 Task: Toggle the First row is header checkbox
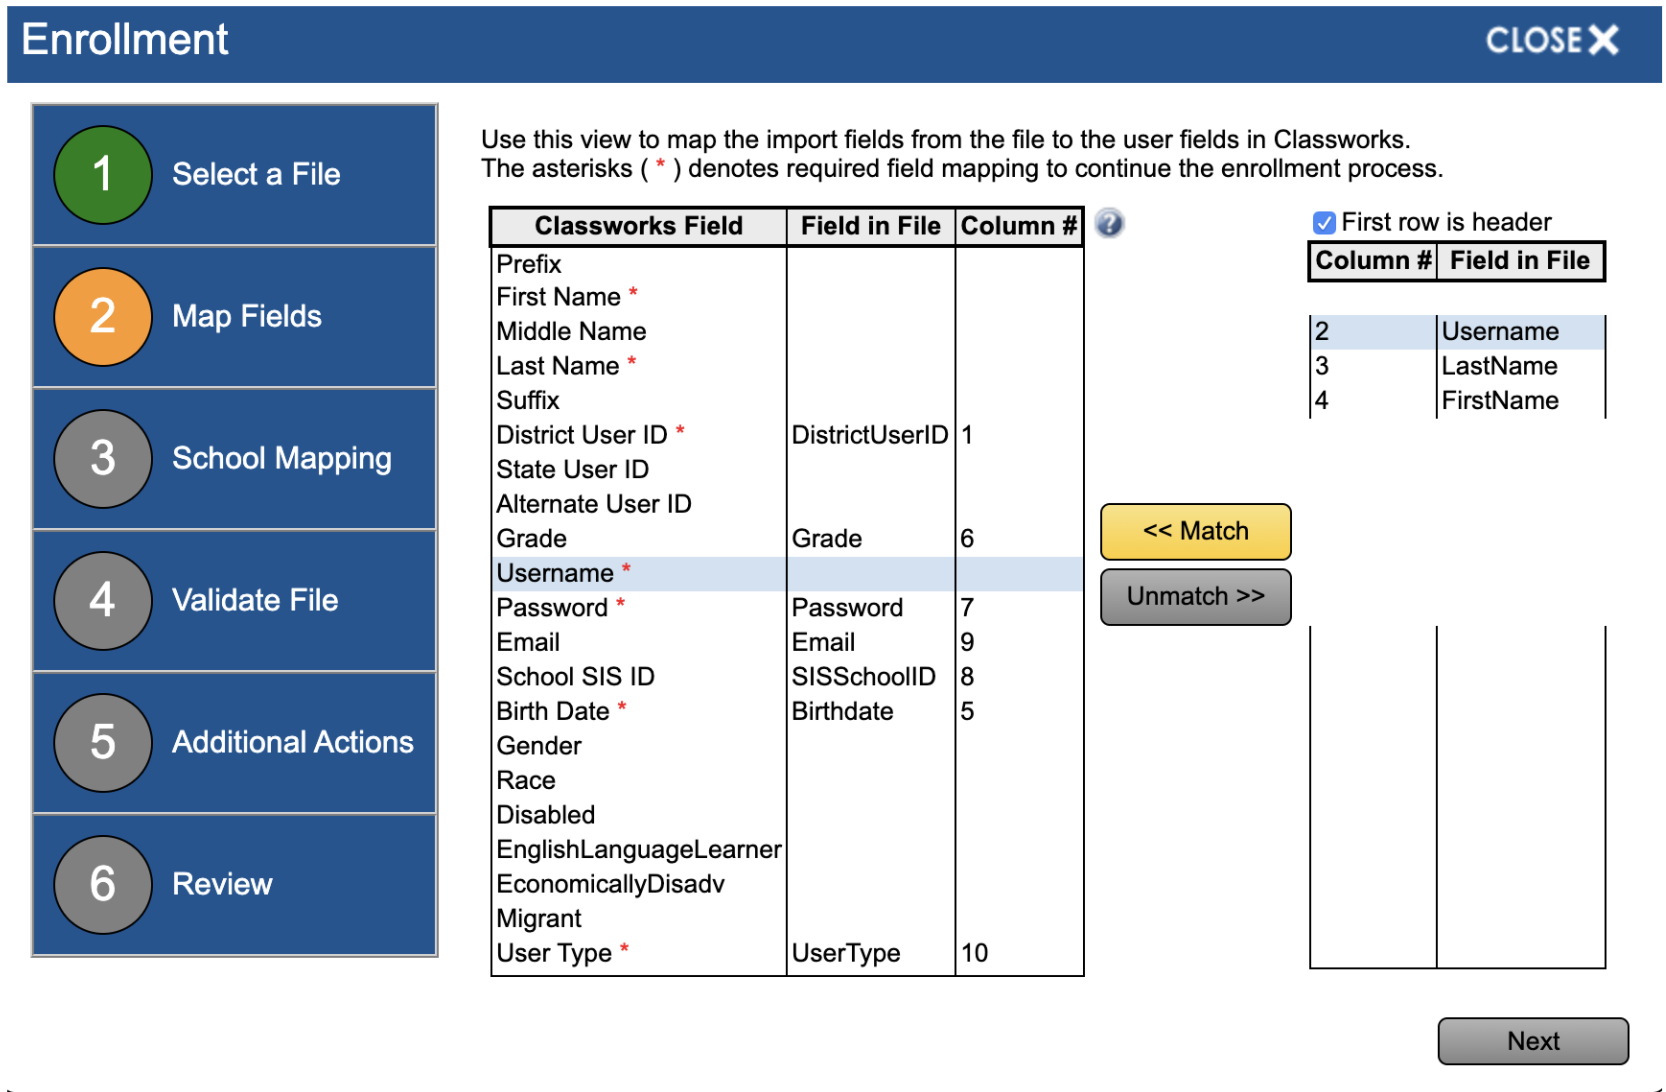(1324, 222)
